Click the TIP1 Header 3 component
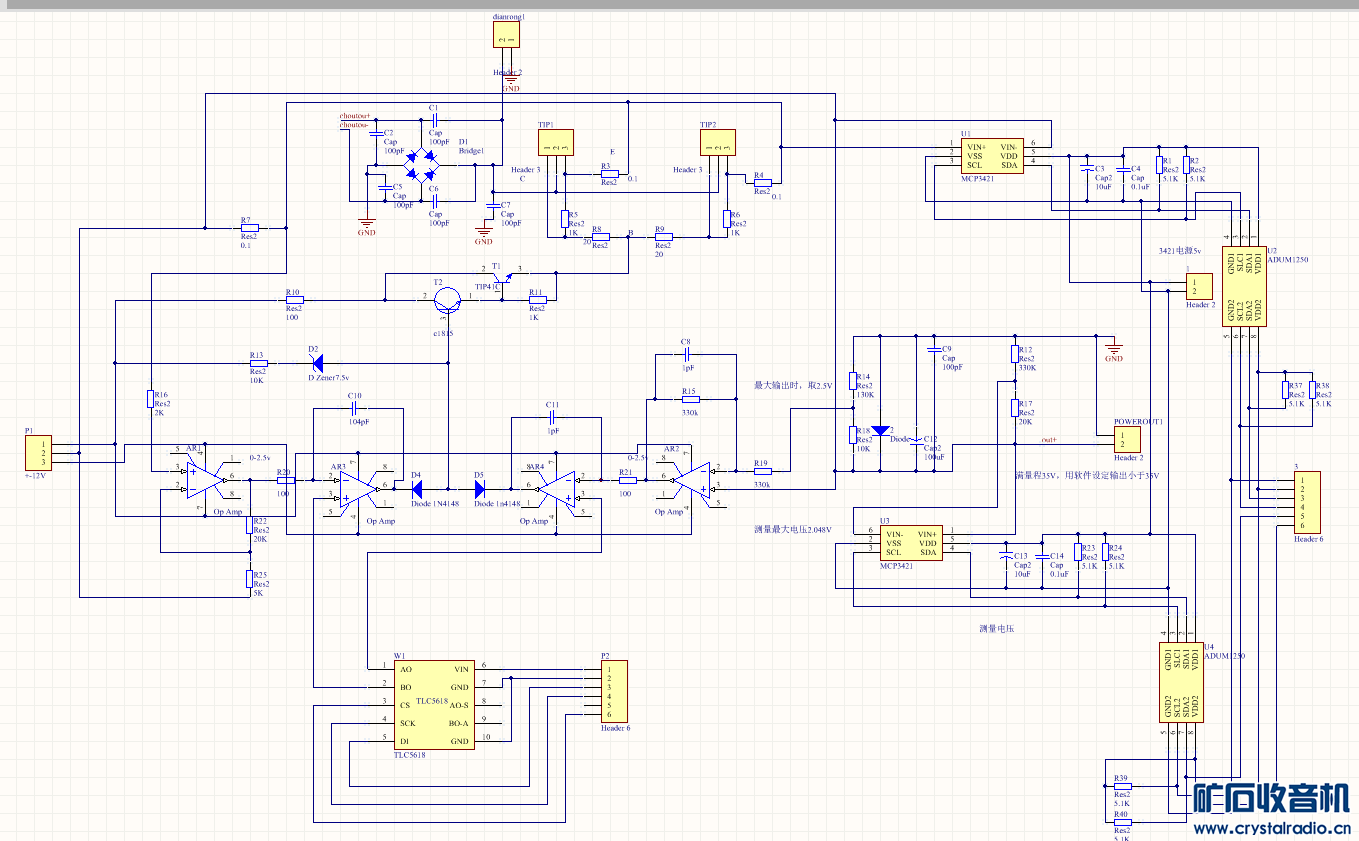The image size is (1359, 841). point(555,142)
